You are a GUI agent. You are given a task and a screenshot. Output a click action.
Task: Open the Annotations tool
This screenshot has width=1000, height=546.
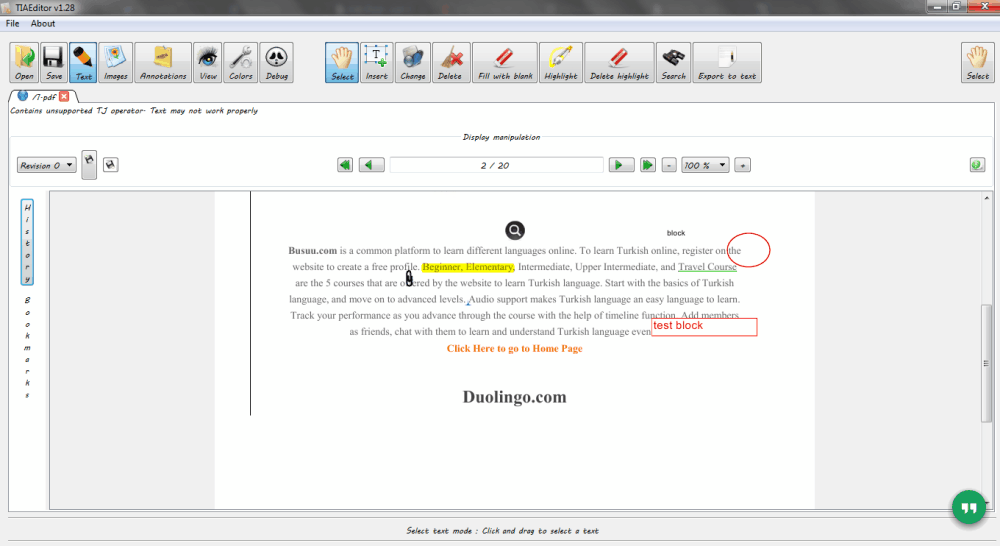point(163,63)
